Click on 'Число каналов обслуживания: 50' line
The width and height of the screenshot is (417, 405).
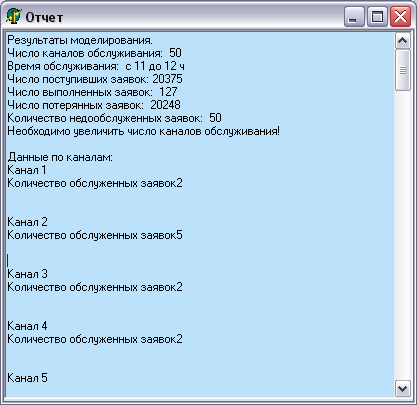point(94,53)
